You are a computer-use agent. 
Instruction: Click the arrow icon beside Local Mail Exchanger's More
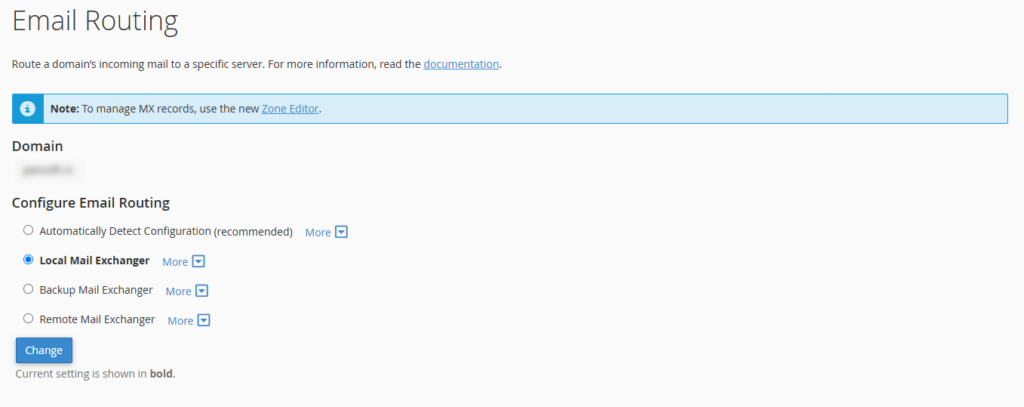click(198, 262)
